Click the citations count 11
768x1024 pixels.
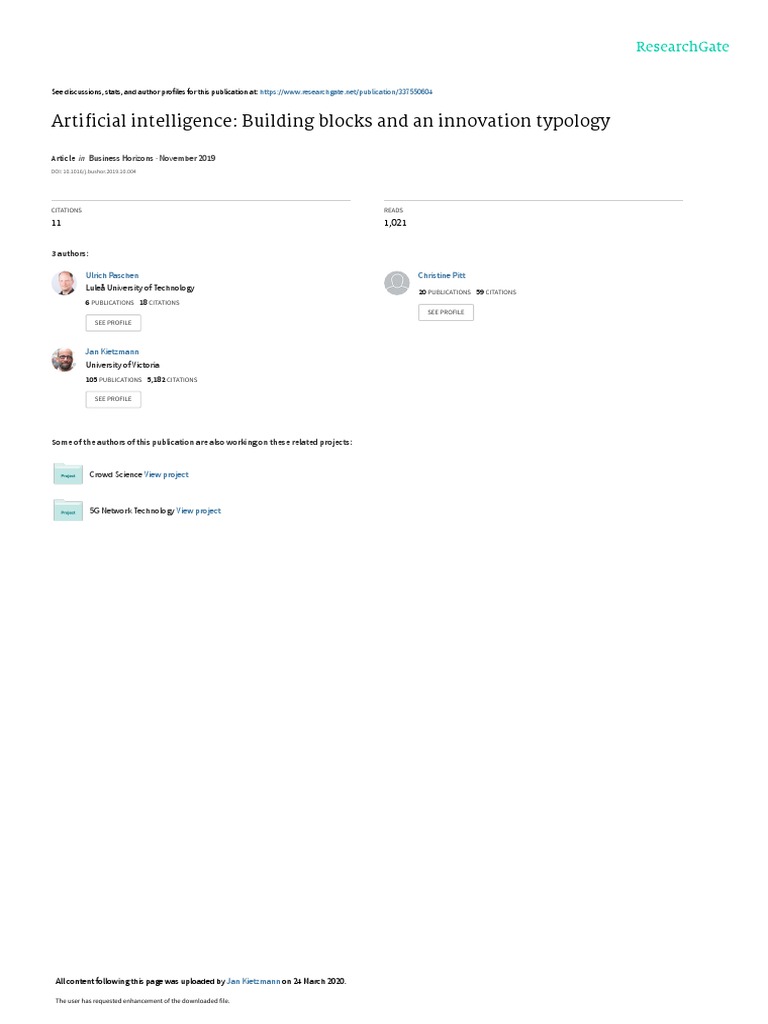click(x=56, y=223)
